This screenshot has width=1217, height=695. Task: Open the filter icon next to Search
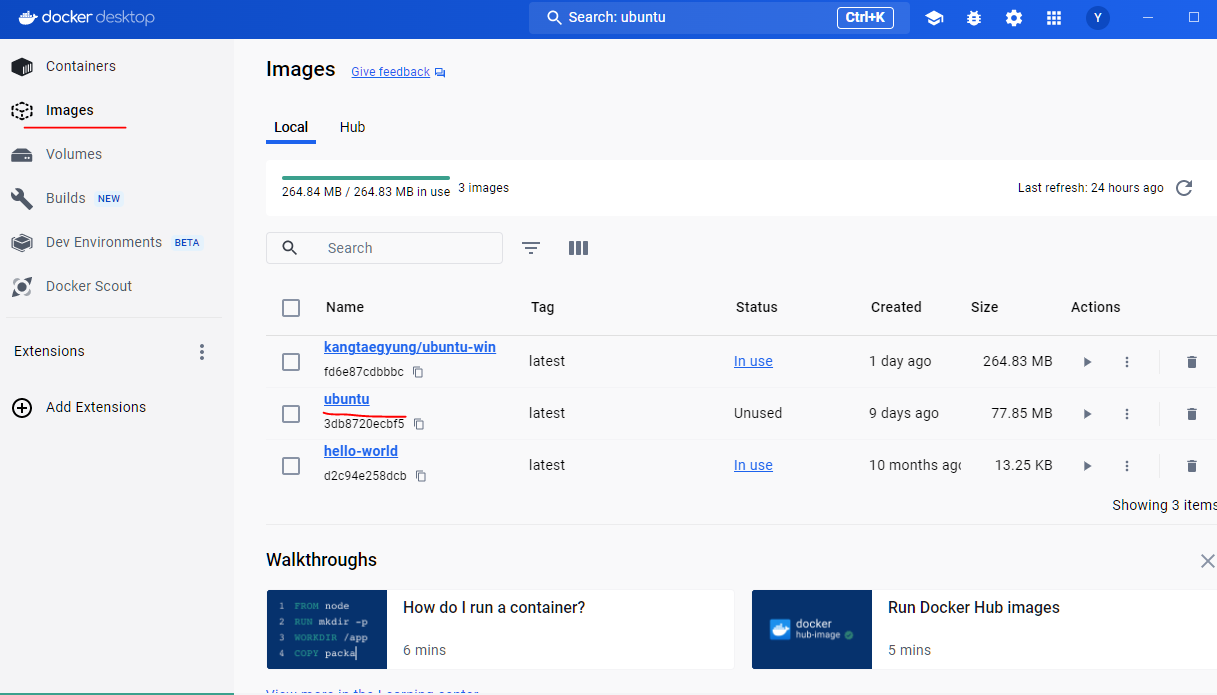pos(531,248)
